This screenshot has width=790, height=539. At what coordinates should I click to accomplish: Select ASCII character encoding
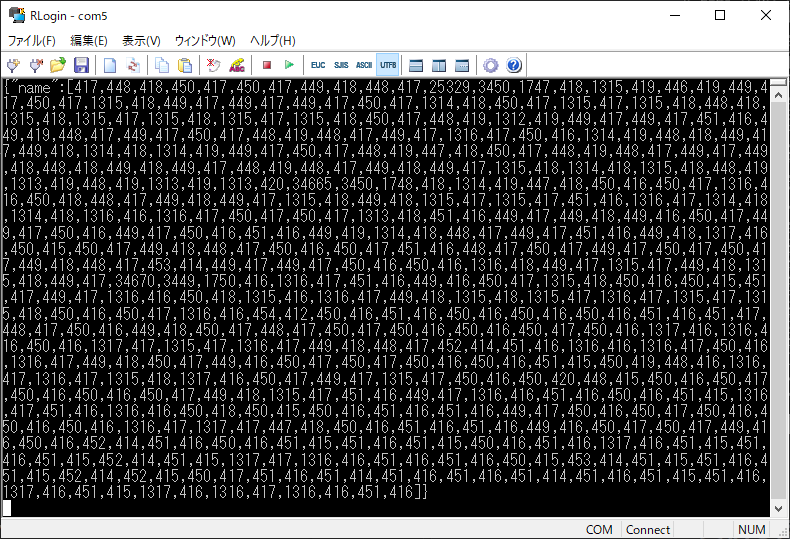[x=364, y=65]
